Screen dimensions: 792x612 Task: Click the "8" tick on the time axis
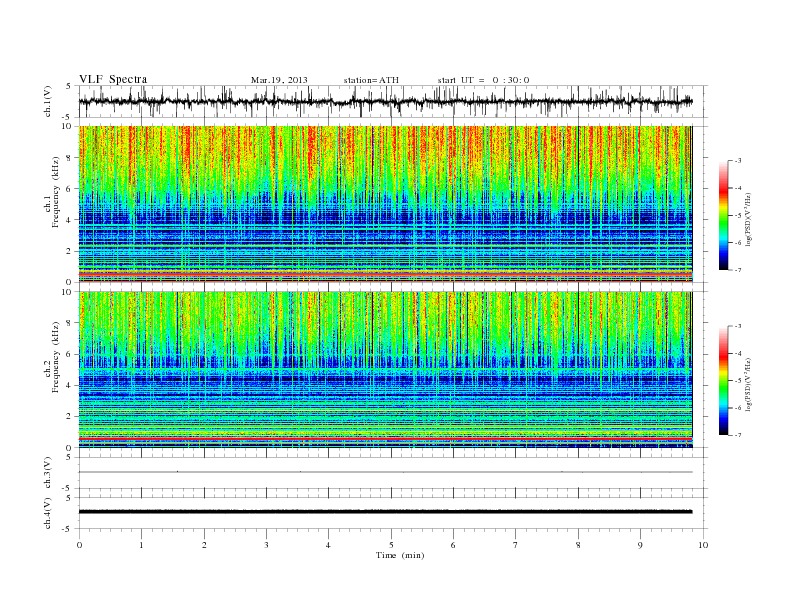tap(578, 545)
